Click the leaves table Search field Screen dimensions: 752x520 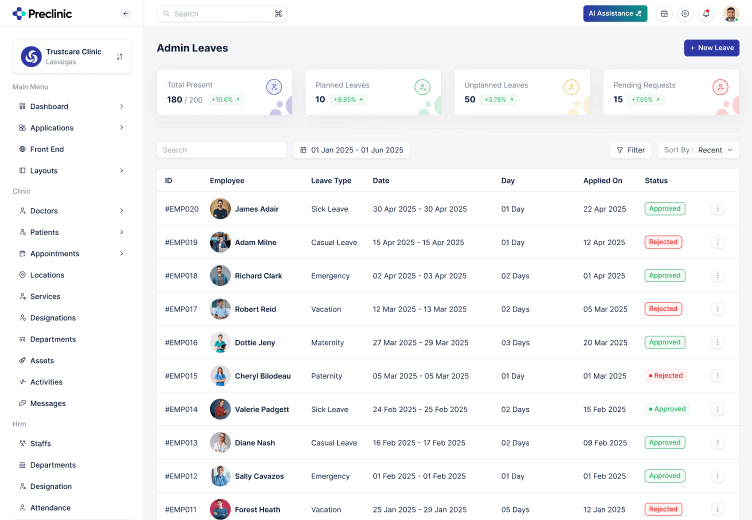point(222,150)
